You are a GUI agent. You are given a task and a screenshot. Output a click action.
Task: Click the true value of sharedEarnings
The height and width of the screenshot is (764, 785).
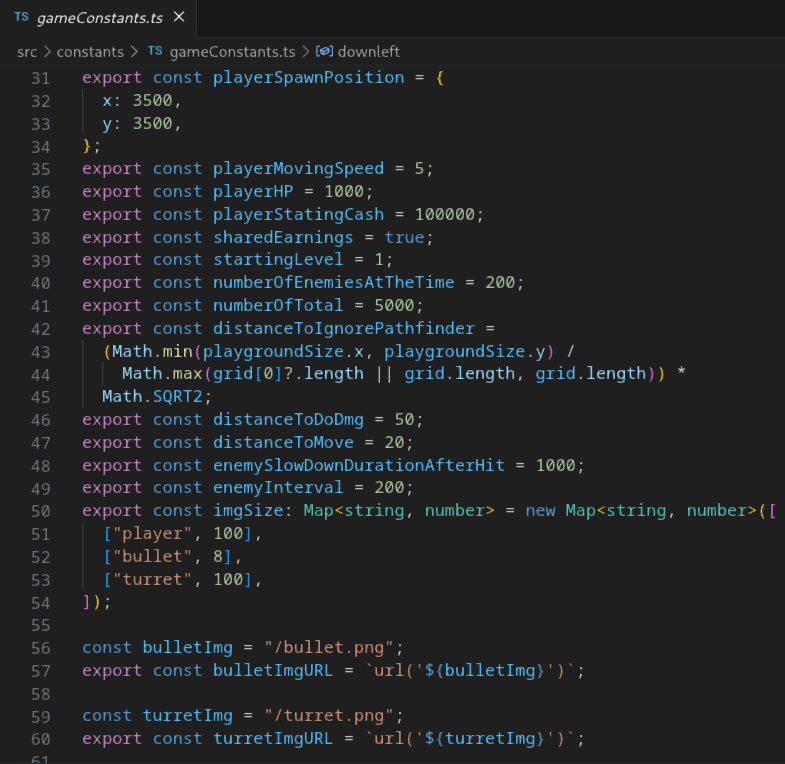coord(404,237)
